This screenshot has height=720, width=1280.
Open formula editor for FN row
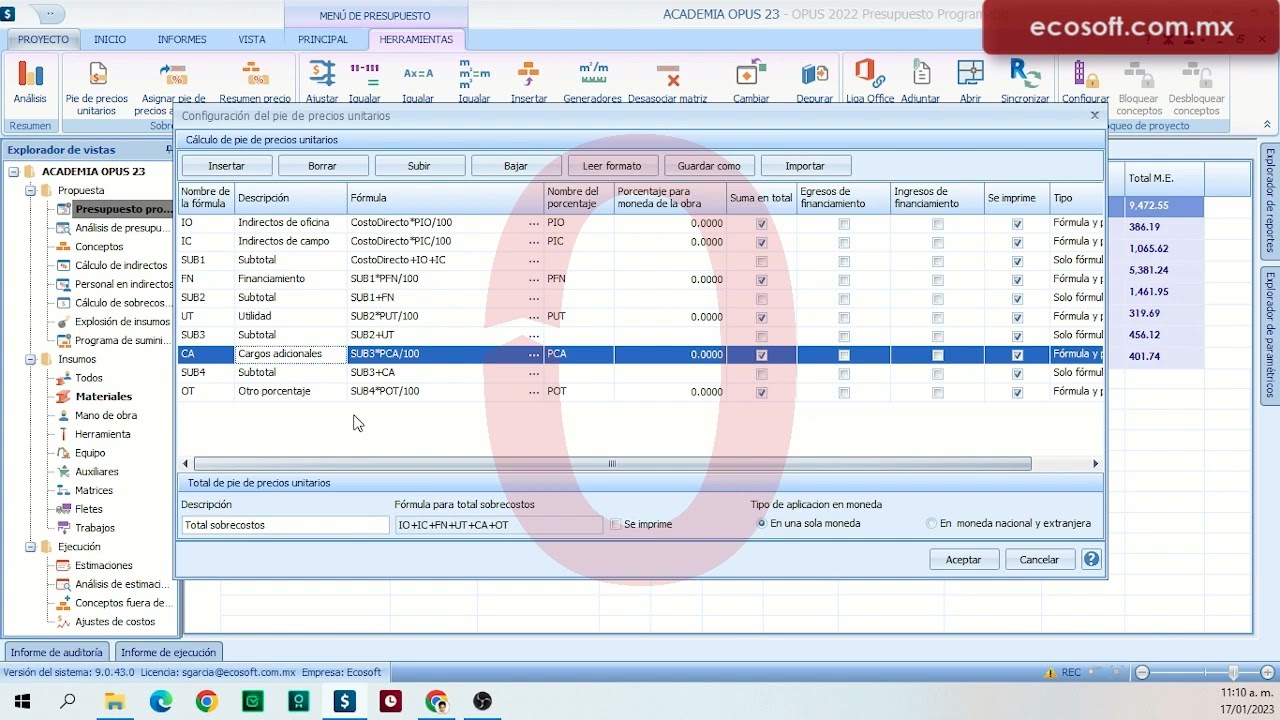point(534,280)
